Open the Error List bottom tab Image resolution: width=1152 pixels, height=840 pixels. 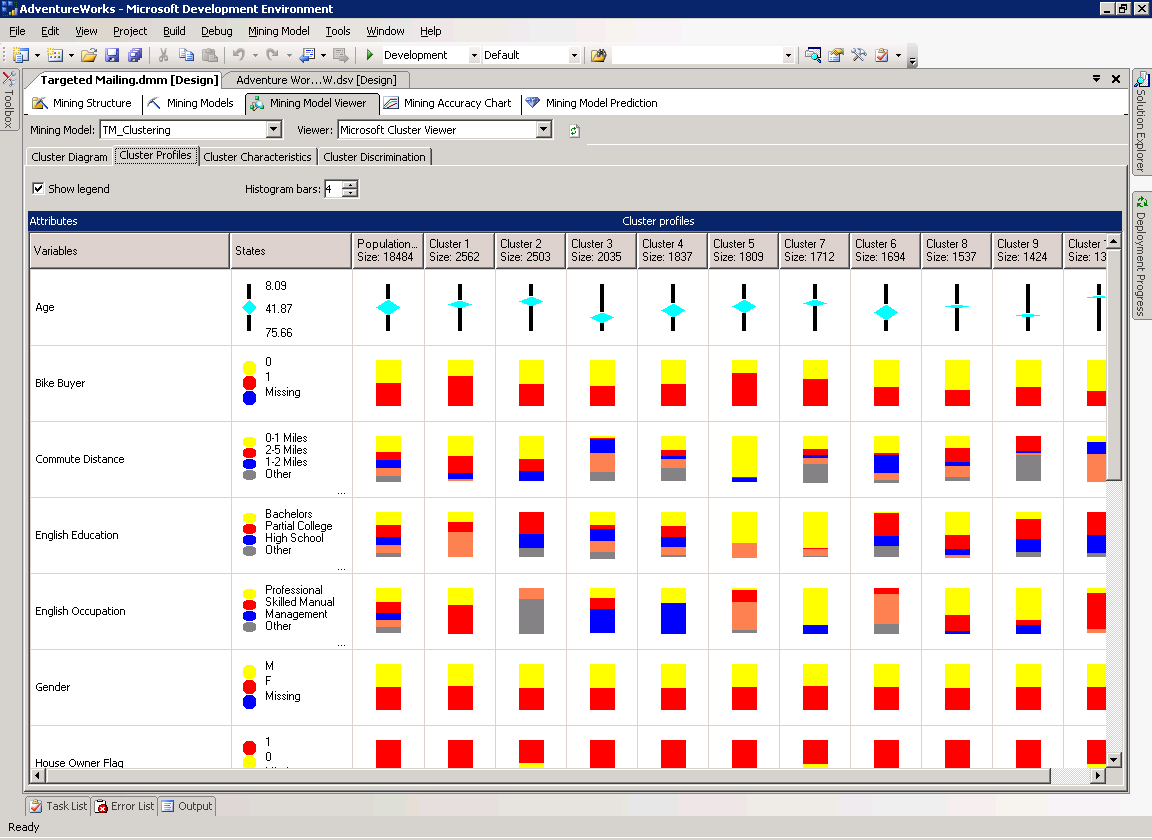click(125, 806)
